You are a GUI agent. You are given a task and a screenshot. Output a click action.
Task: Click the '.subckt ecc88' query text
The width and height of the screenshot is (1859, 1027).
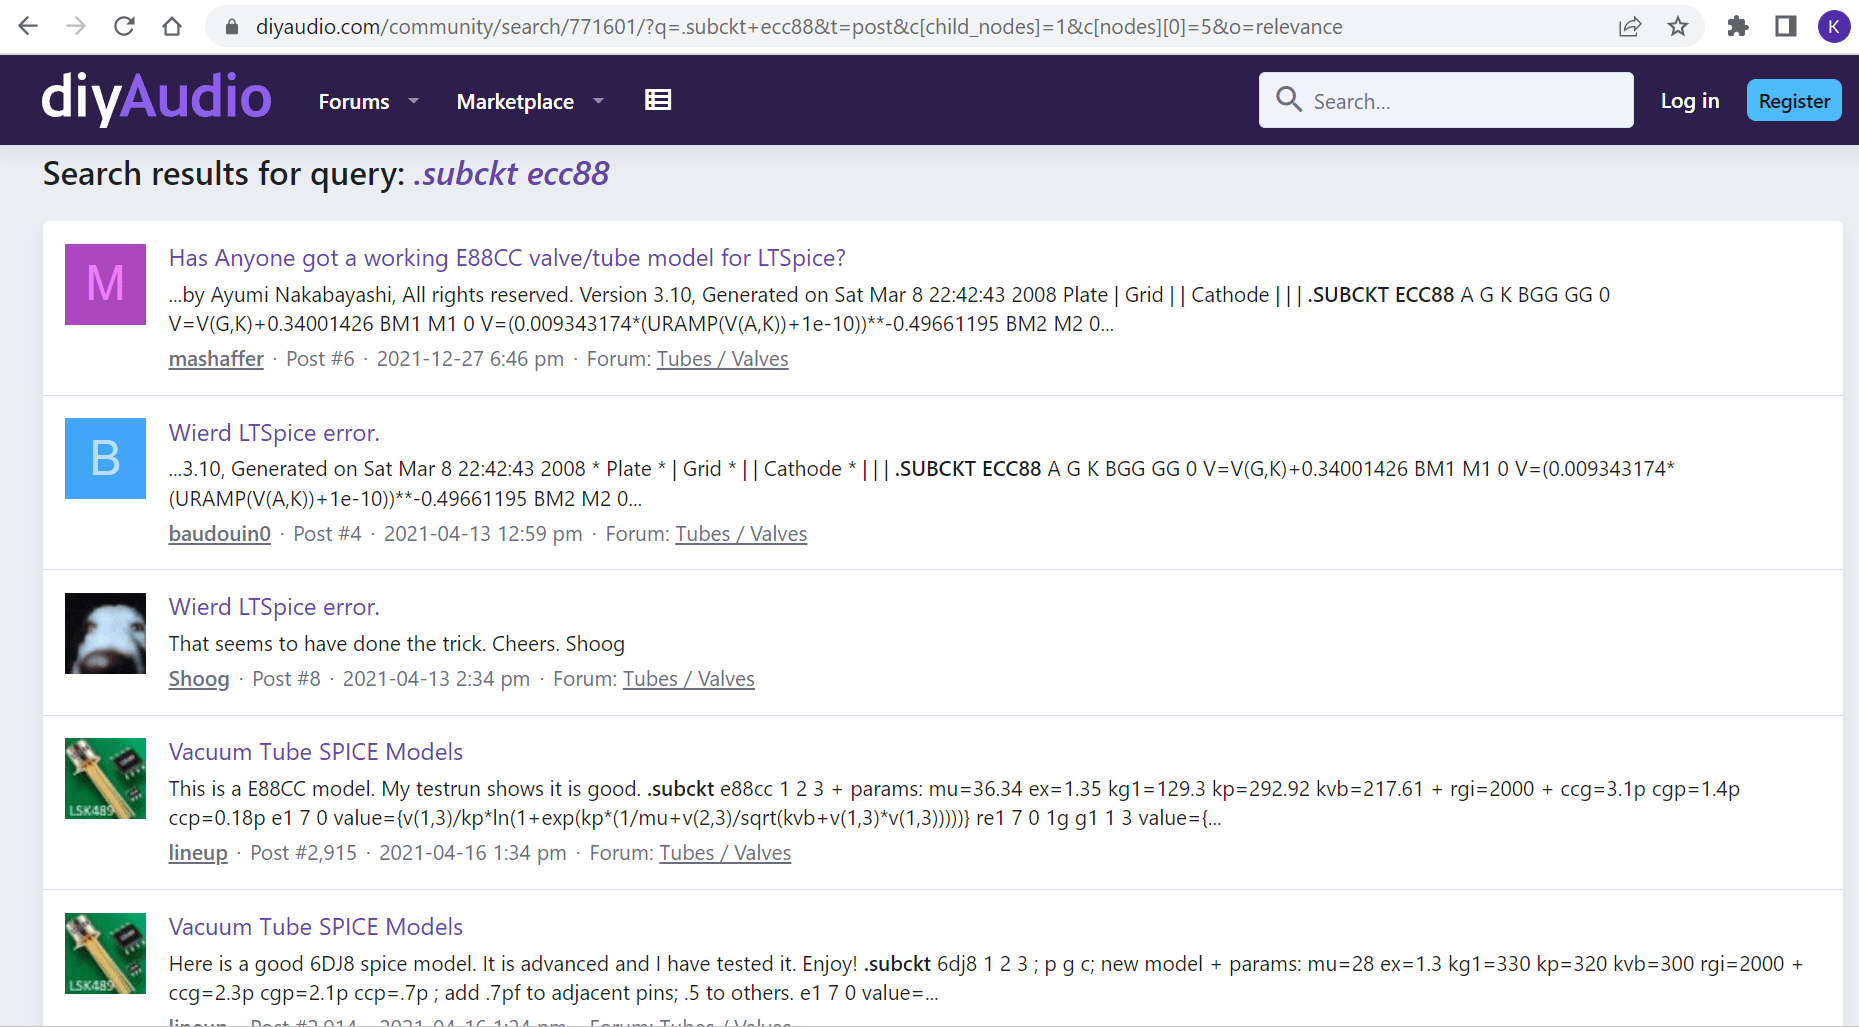pyautogui.click(x=511, y=174)
